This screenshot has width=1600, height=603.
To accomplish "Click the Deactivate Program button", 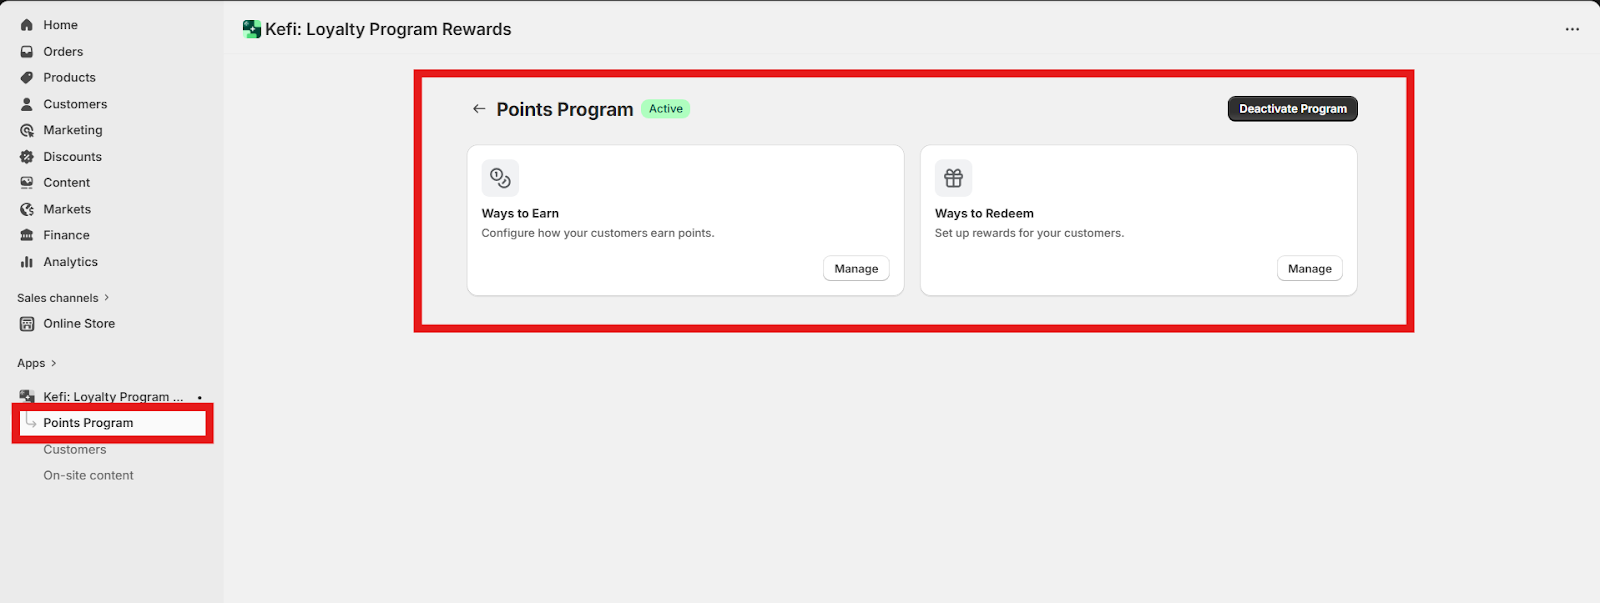I will pos(1292,109).
